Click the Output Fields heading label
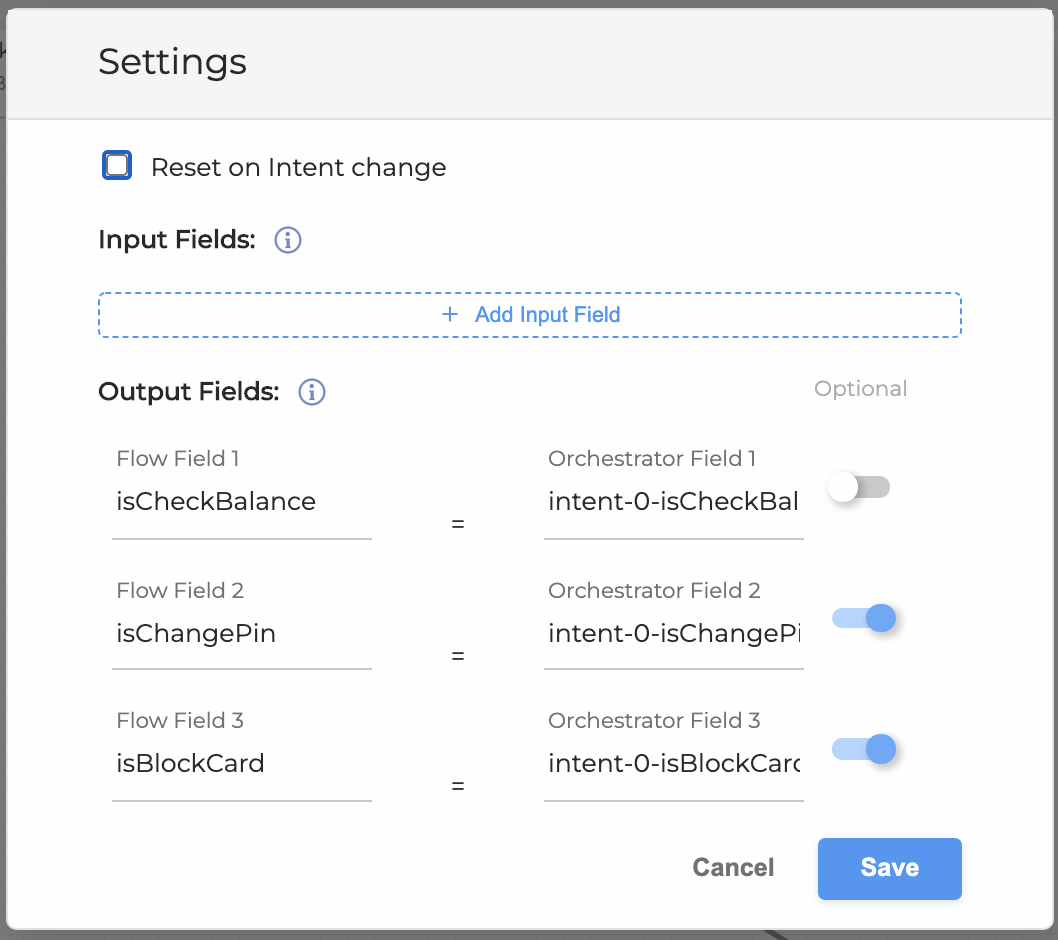 tap(188, 392)
